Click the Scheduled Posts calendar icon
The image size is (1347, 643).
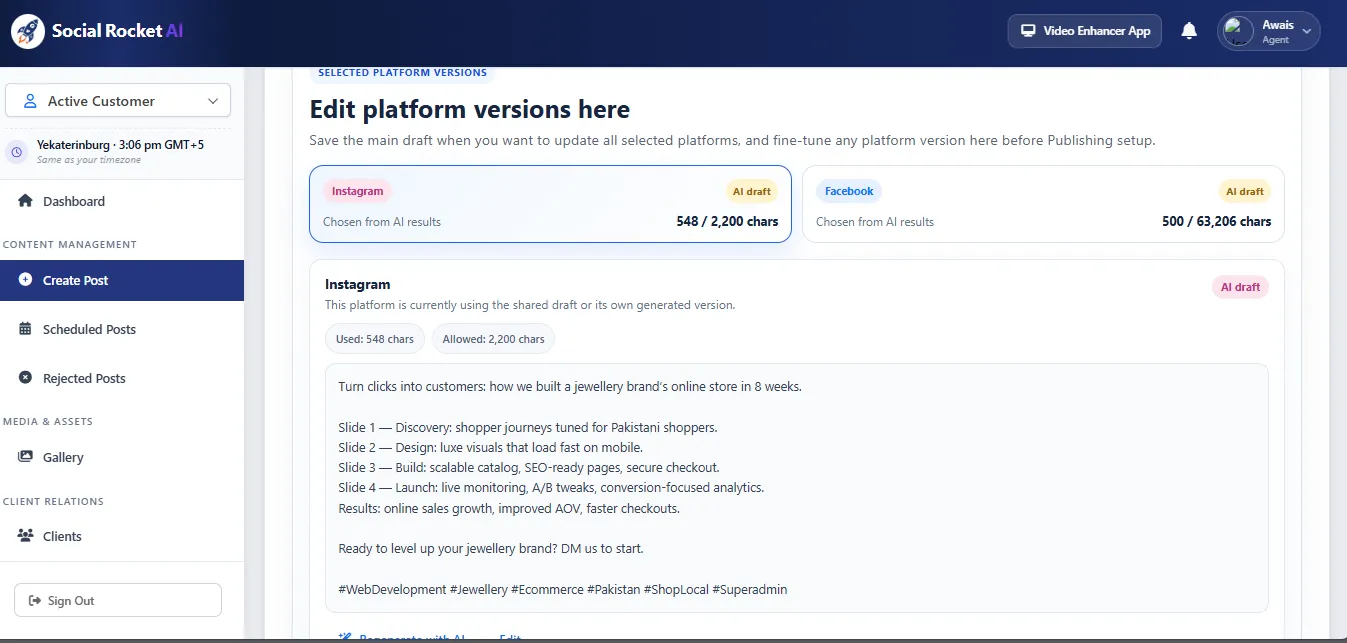pos(26,329)
